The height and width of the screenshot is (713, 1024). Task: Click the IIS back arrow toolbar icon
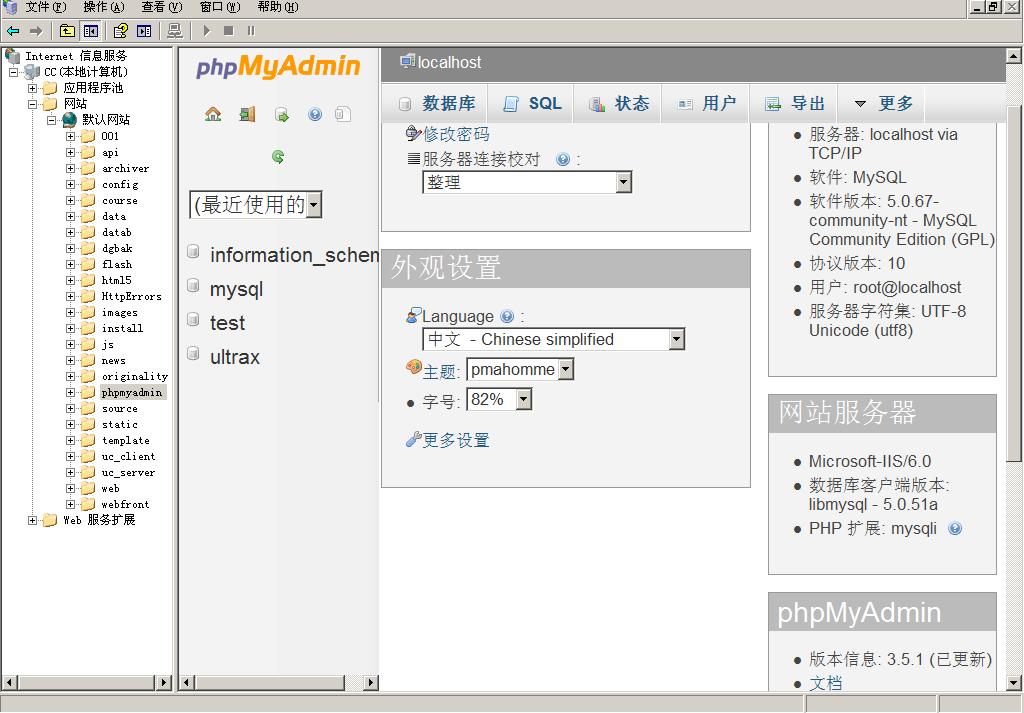tap(13, 31)
